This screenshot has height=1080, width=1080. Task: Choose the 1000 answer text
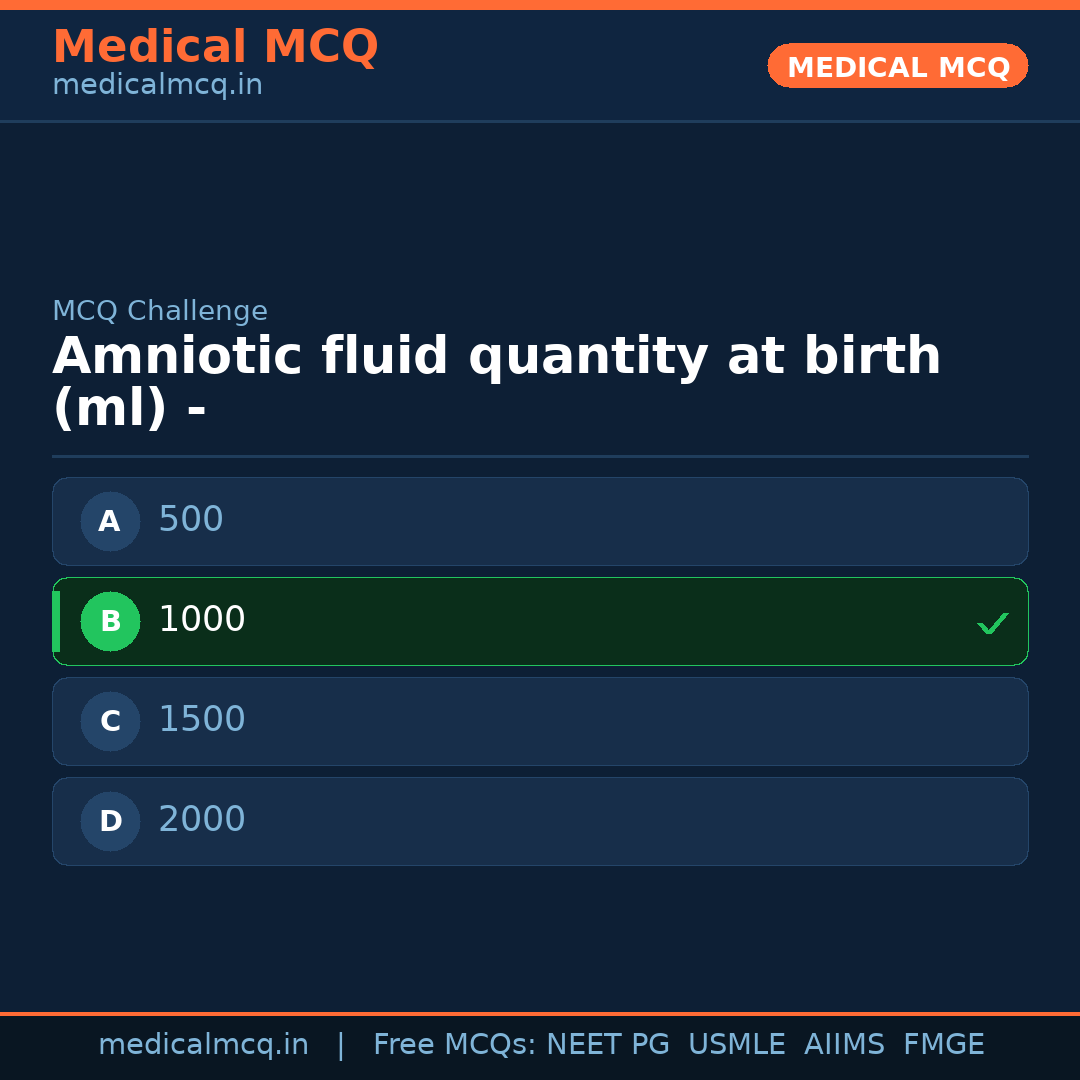click(202, 620)
